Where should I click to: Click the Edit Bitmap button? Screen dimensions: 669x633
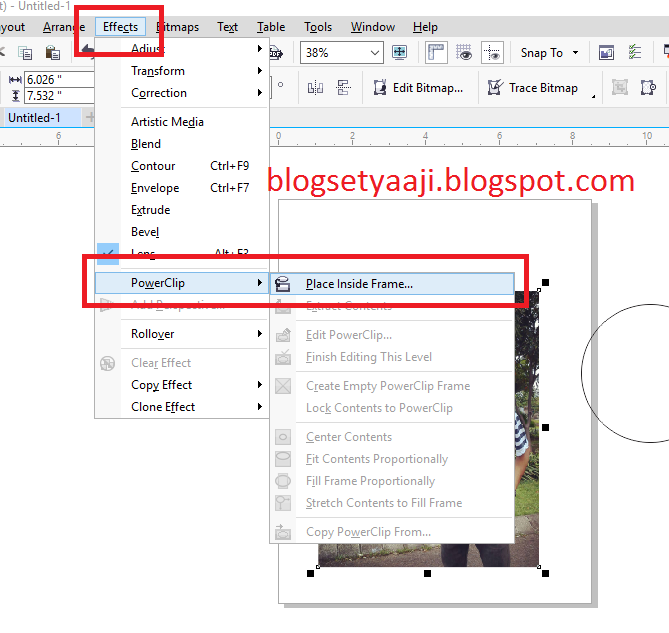click(x=419, y=88)
